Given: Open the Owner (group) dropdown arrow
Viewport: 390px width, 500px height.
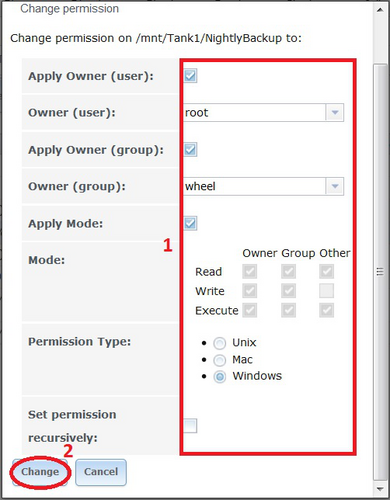Looking at the screenshot, I should (335, 186).
